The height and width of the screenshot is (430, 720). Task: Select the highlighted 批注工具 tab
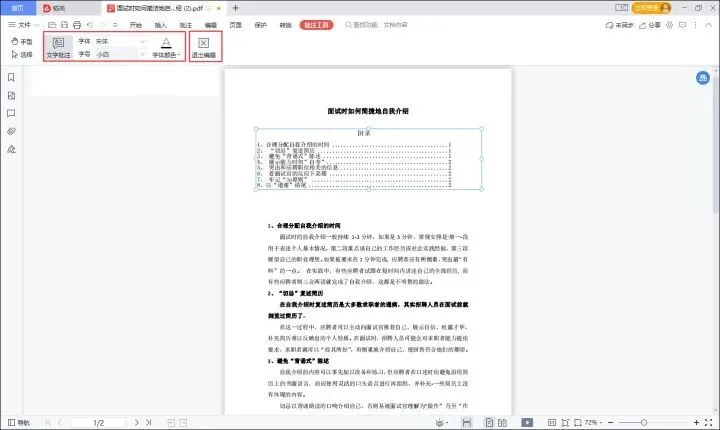coord(316,25)
